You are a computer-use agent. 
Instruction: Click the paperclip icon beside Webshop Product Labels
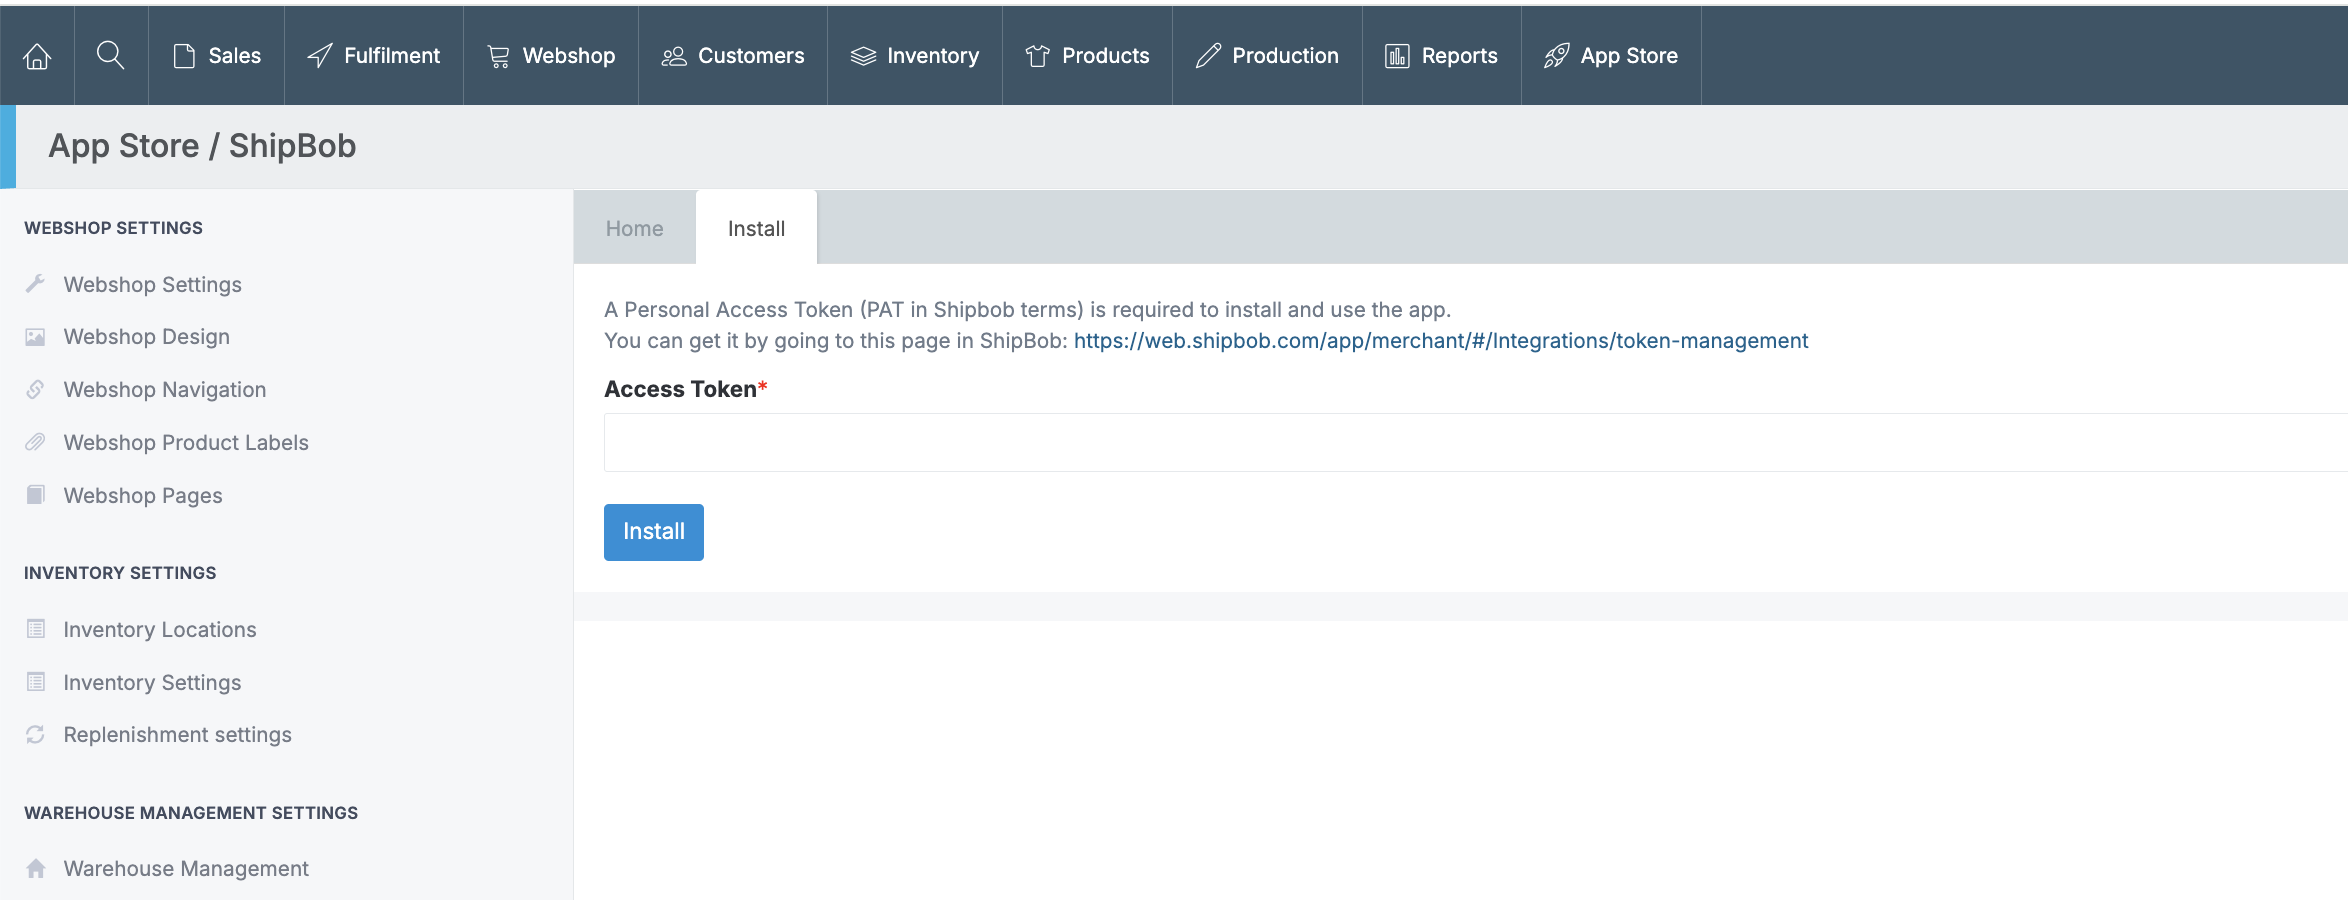[x=35, y=442]
